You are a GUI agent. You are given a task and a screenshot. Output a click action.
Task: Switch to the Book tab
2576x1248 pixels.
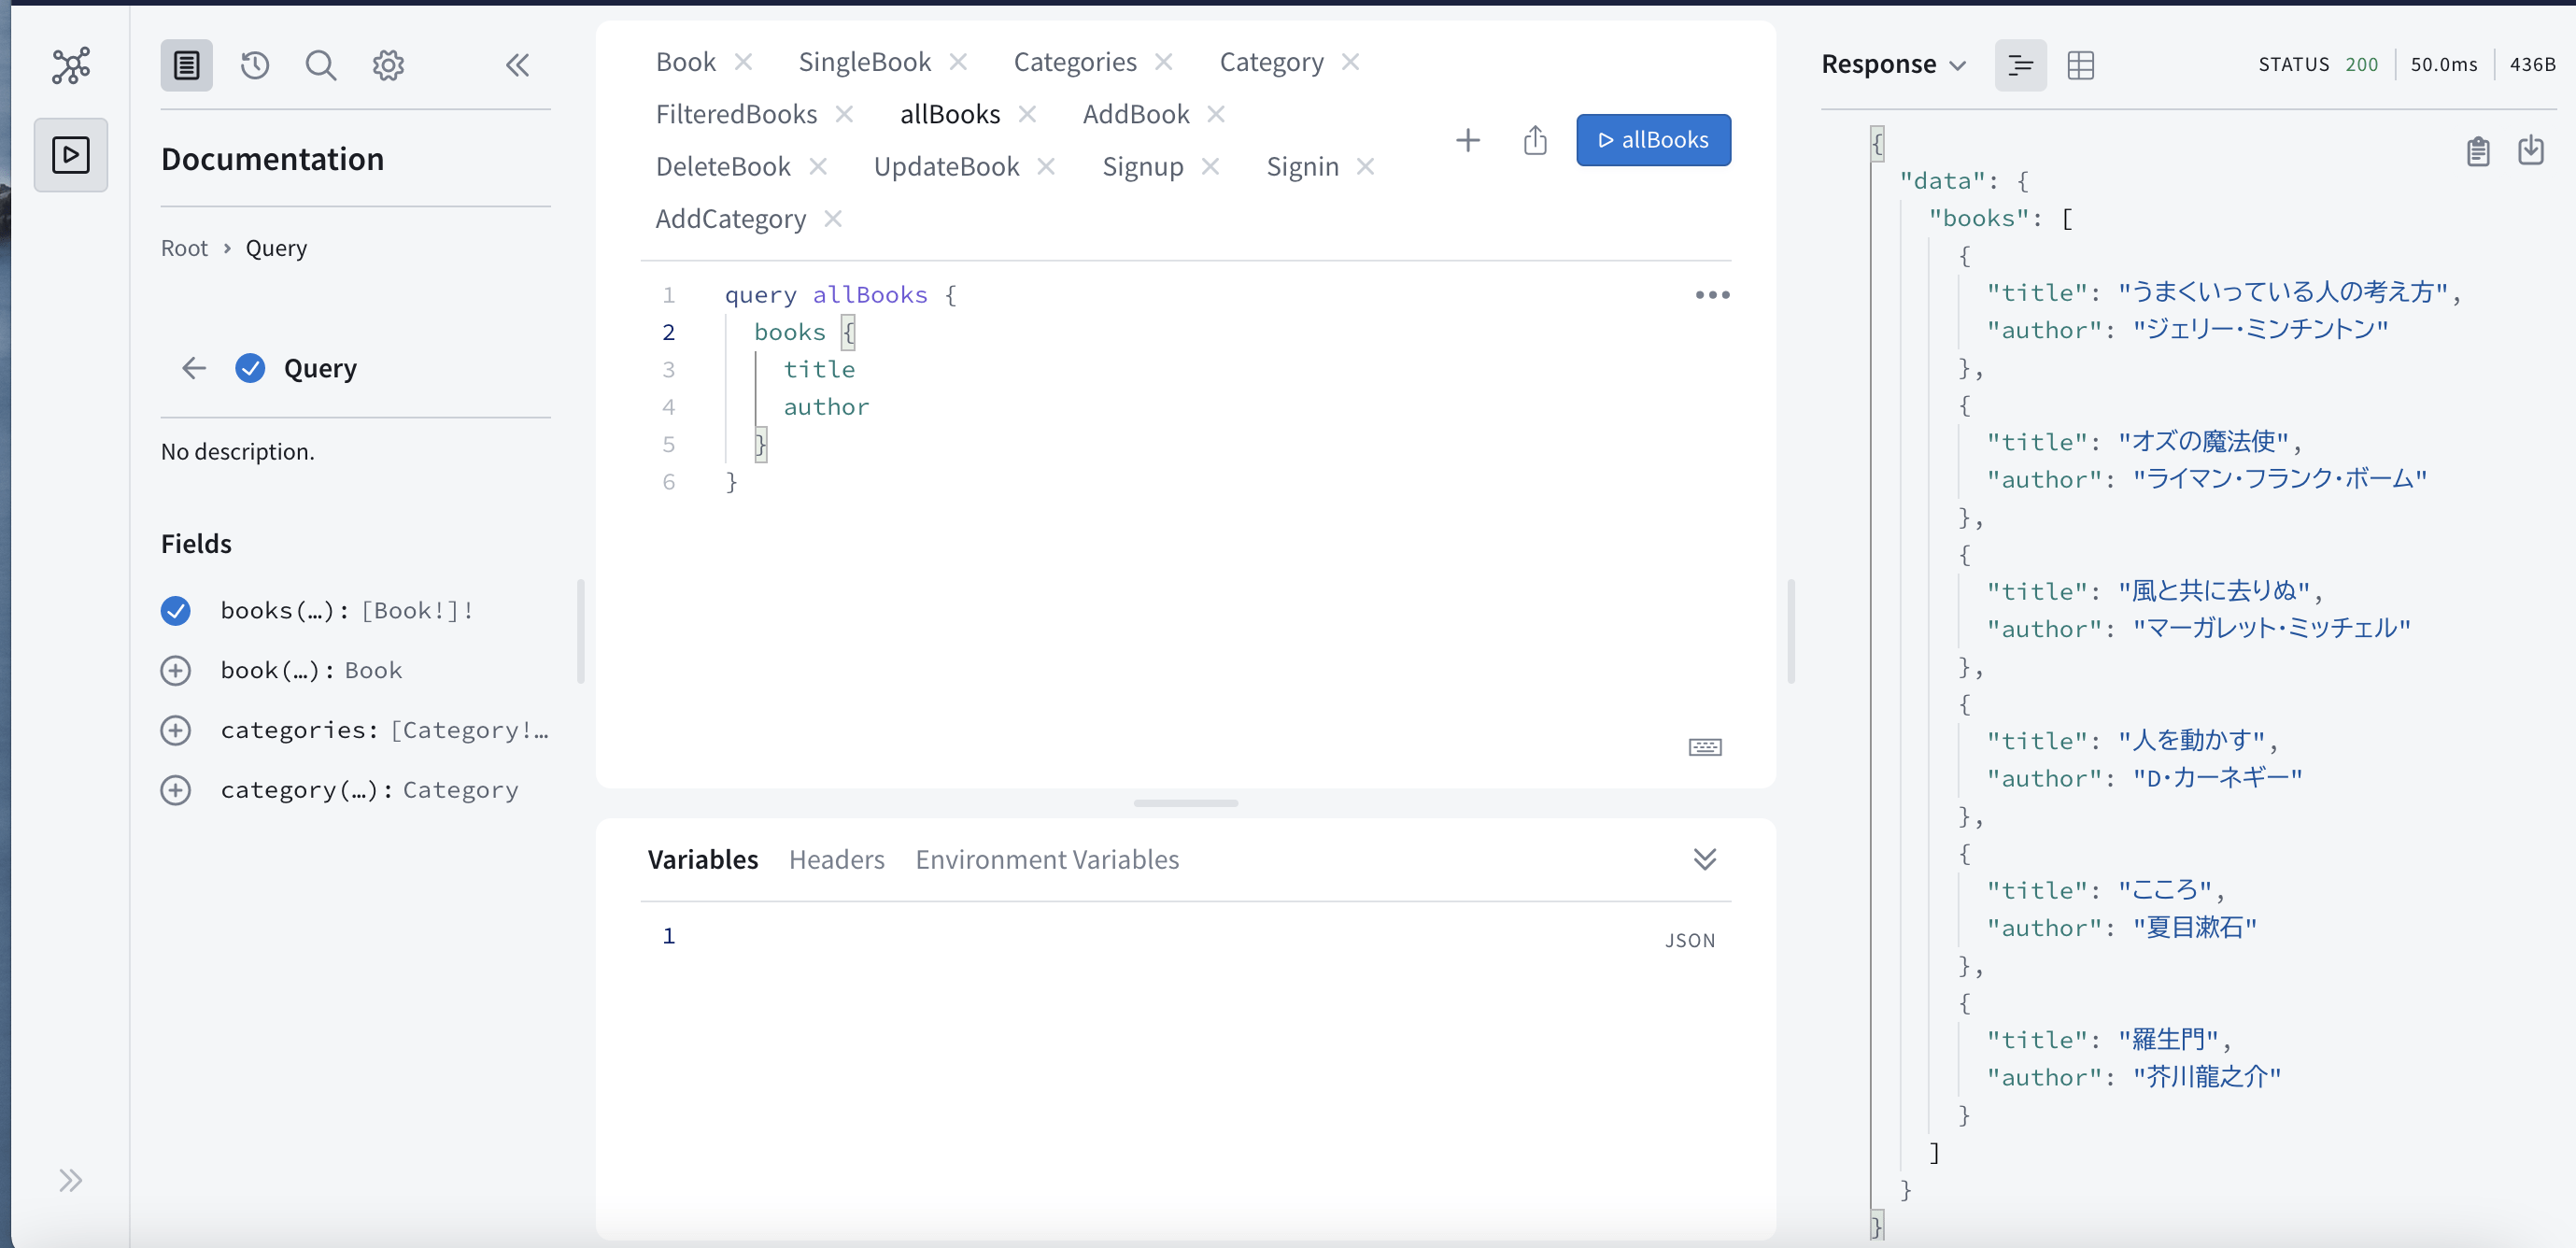pyautogui.click(x=686, y=62)
